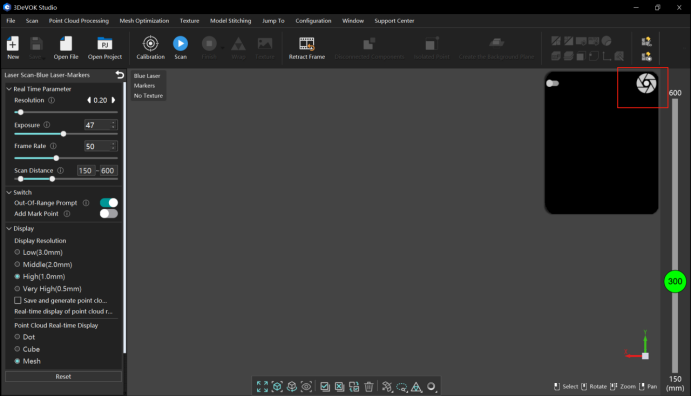This screenshot has width=692, height=396.
Task: Enable the Add Mark Point switch
Action: tap(109, 214)
